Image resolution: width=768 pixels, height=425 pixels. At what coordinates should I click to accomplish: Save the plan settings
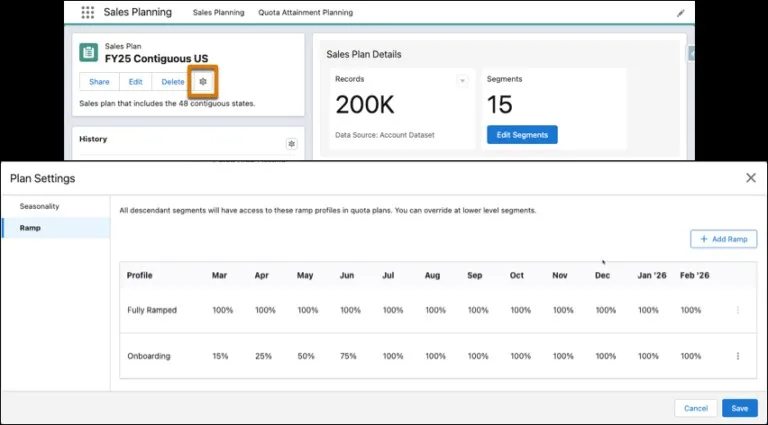pyautogui.click(x=739, y=408)
